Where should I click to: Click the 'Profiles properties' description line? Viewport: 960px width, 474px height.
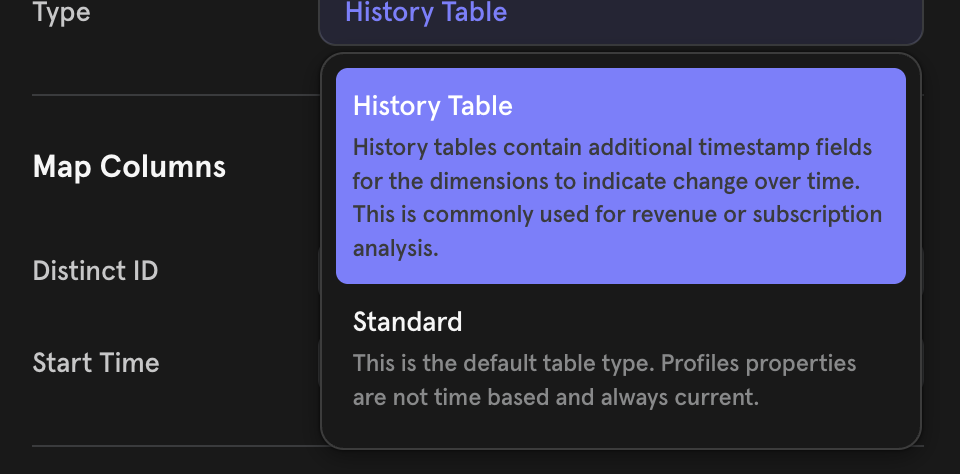pyautogui.click(x=604, y=362)
